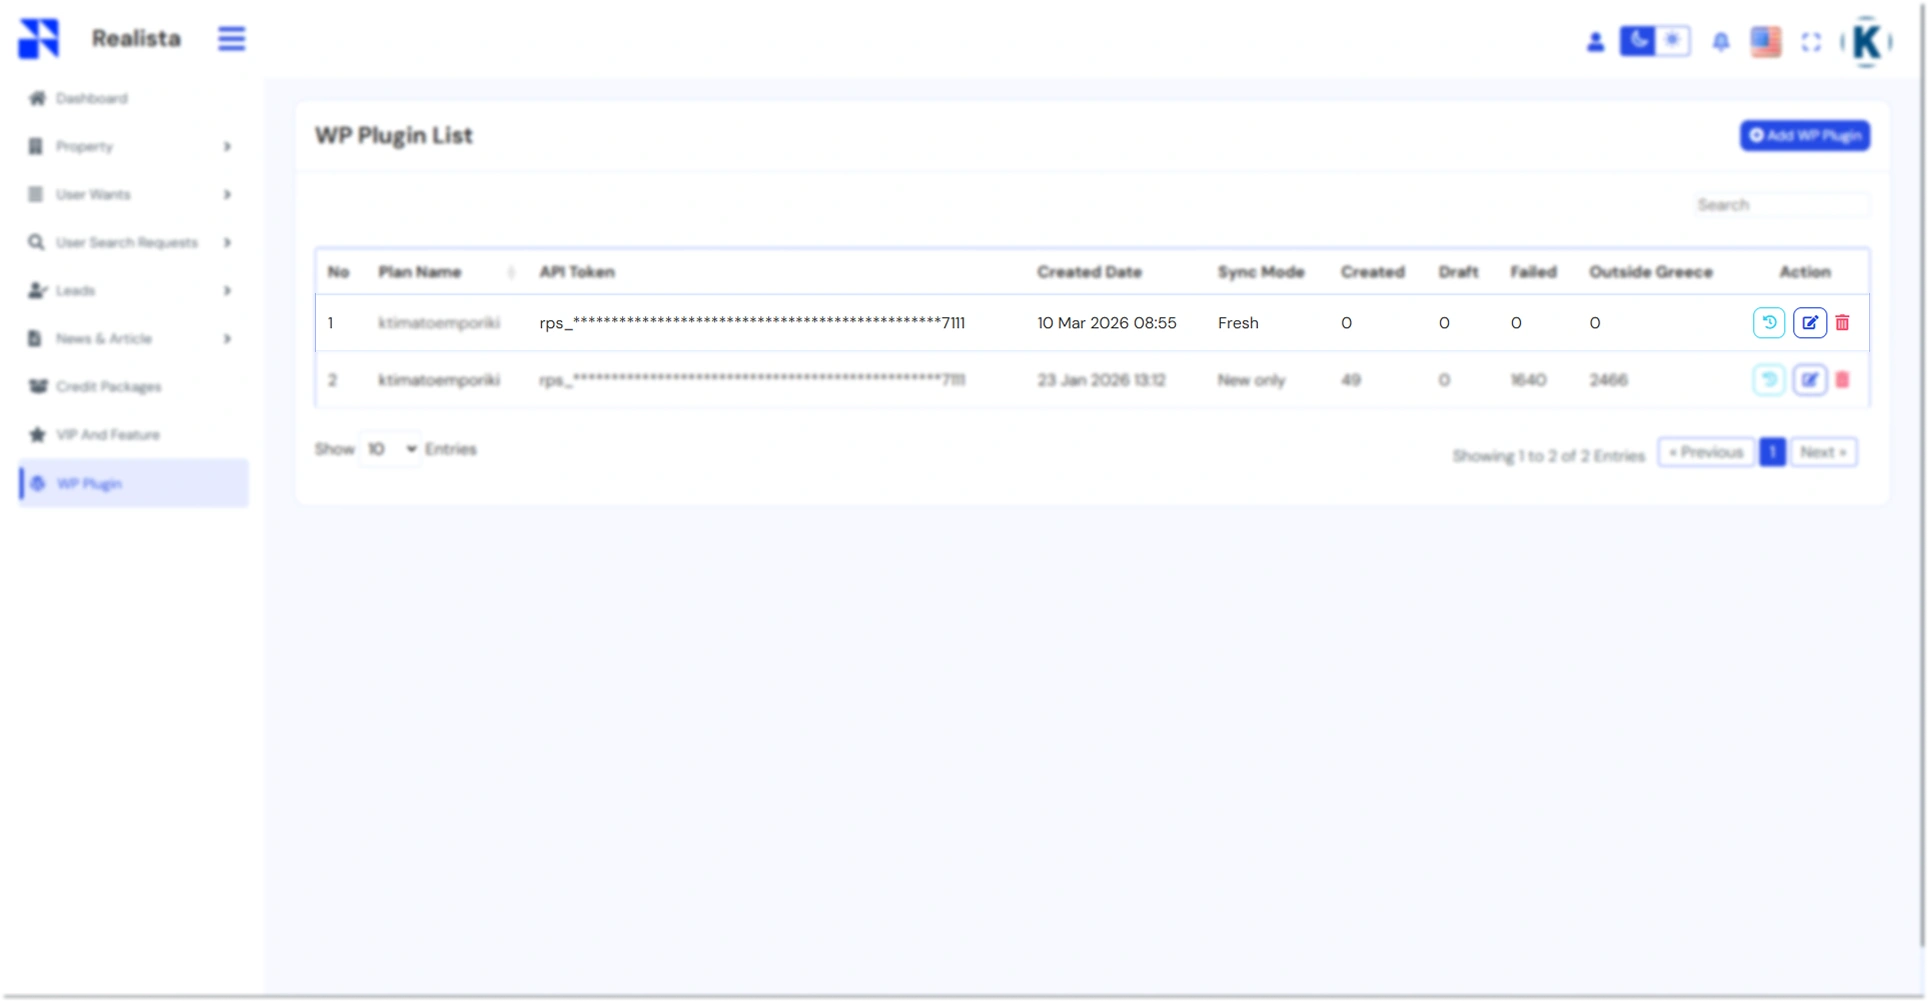Click into the Search field
This screenshot has width=1928, height=1001.
(1782, 204)
